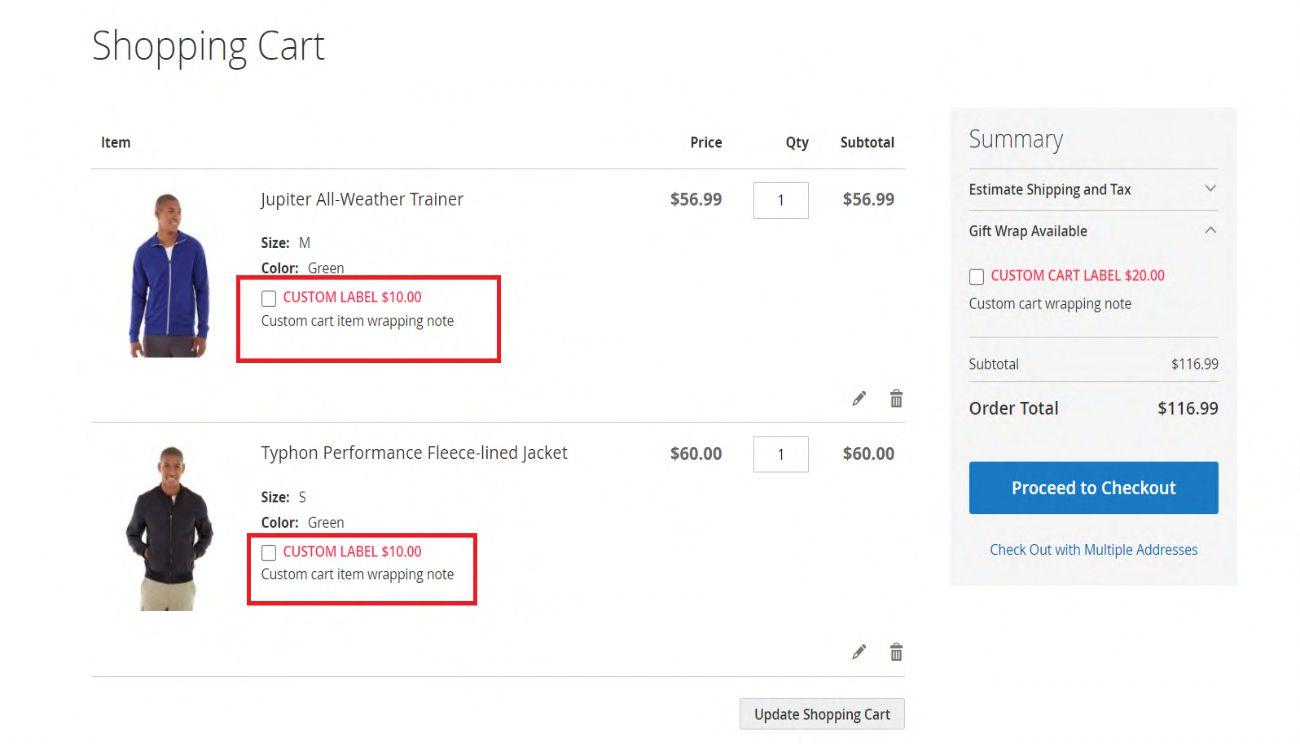Enable Custom Cart Label $20.00 gift wrap
The height and width of the screenshot is (744, 1300).
(977, 277)
